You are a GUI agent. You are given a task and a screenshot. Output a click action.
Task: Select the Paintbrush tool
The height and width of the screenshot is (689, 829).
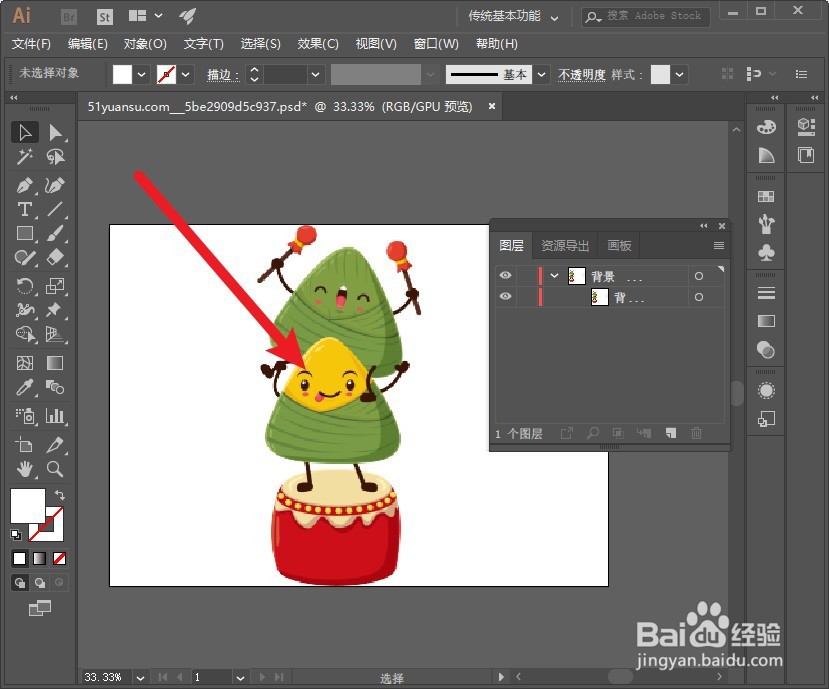[55, 233]
